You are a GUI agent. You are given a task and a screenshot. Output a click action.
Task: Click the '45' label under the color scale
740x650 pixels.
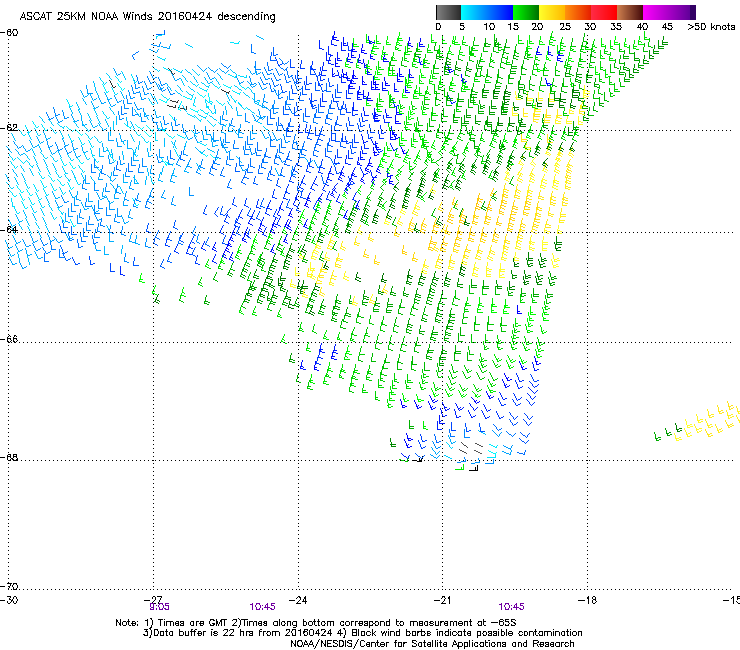667,27
